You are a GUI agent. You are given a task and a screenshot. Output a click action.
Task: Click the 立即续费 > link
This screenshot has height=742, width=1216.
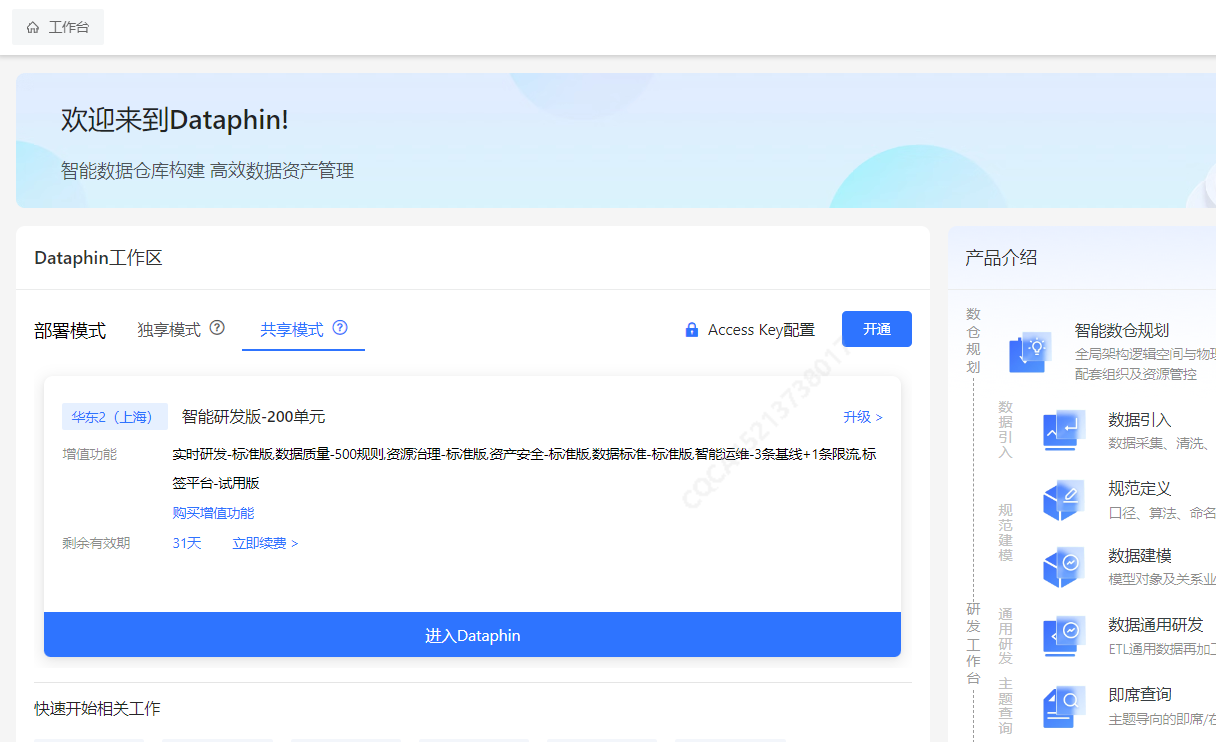pyautogui.click(x=265, y=543)
